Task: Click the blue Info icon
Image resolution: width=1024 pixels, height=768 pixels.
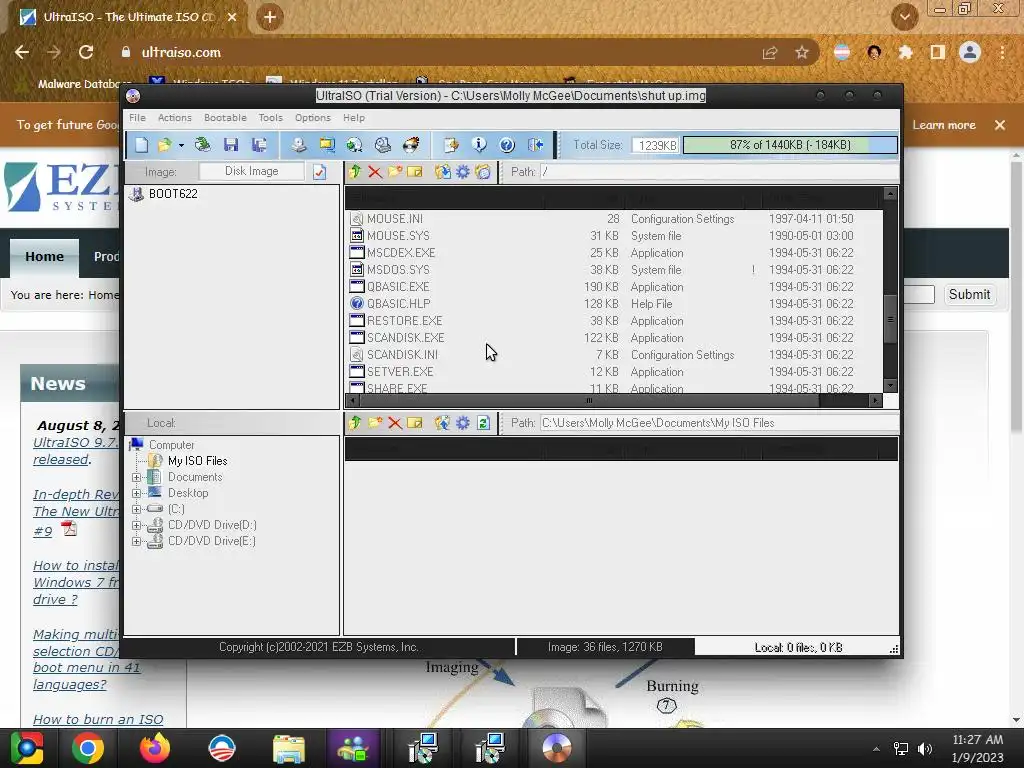Action: tap(479, 145)
